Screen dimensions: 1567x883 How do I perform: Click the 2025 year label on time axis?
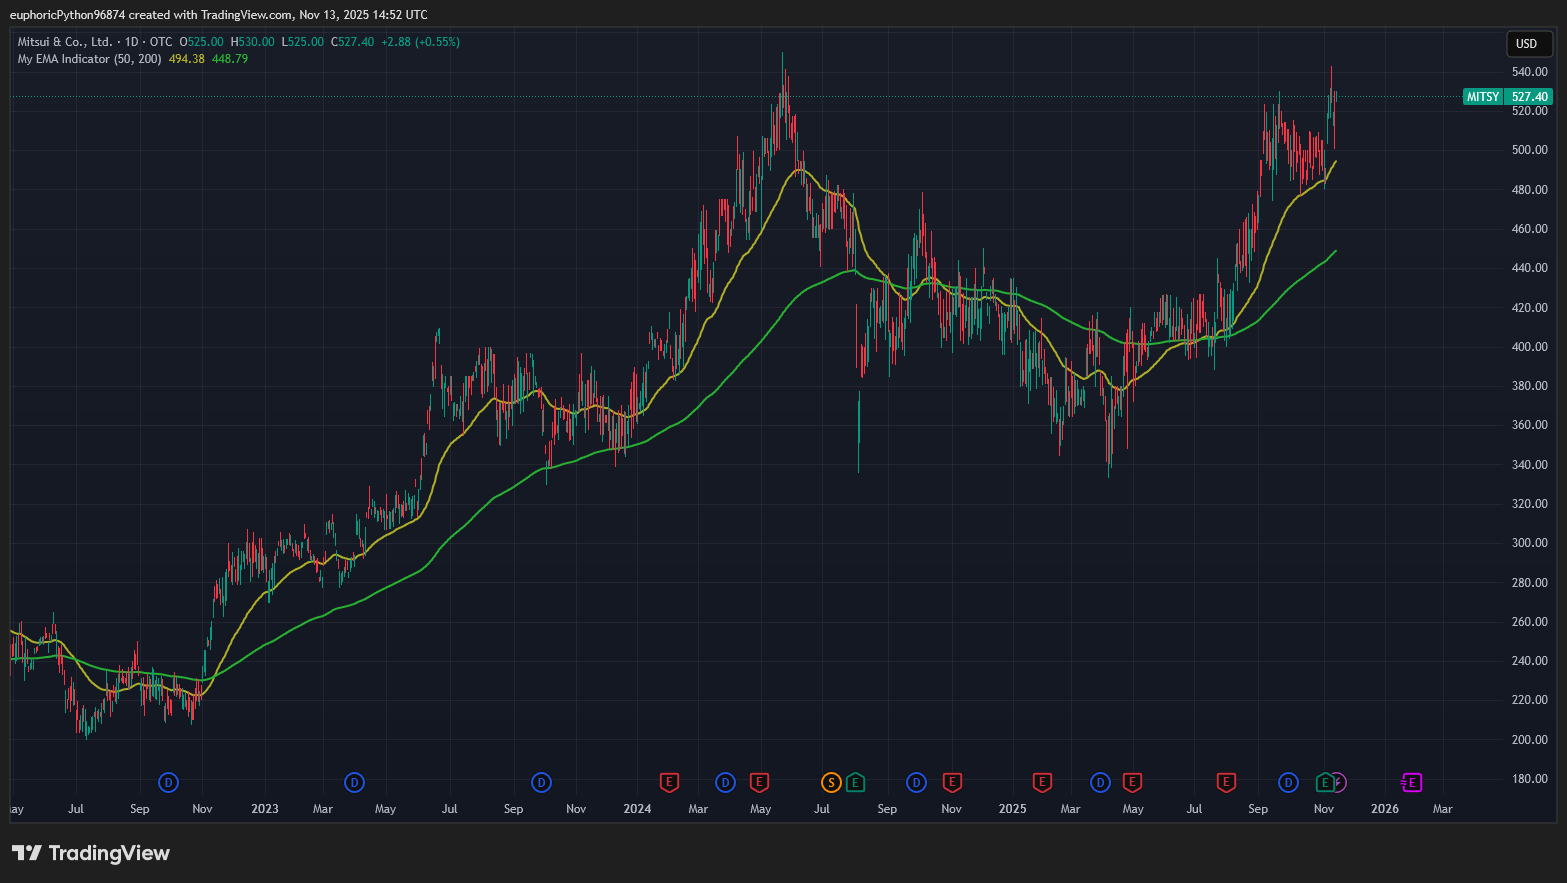click(1012, 809)
